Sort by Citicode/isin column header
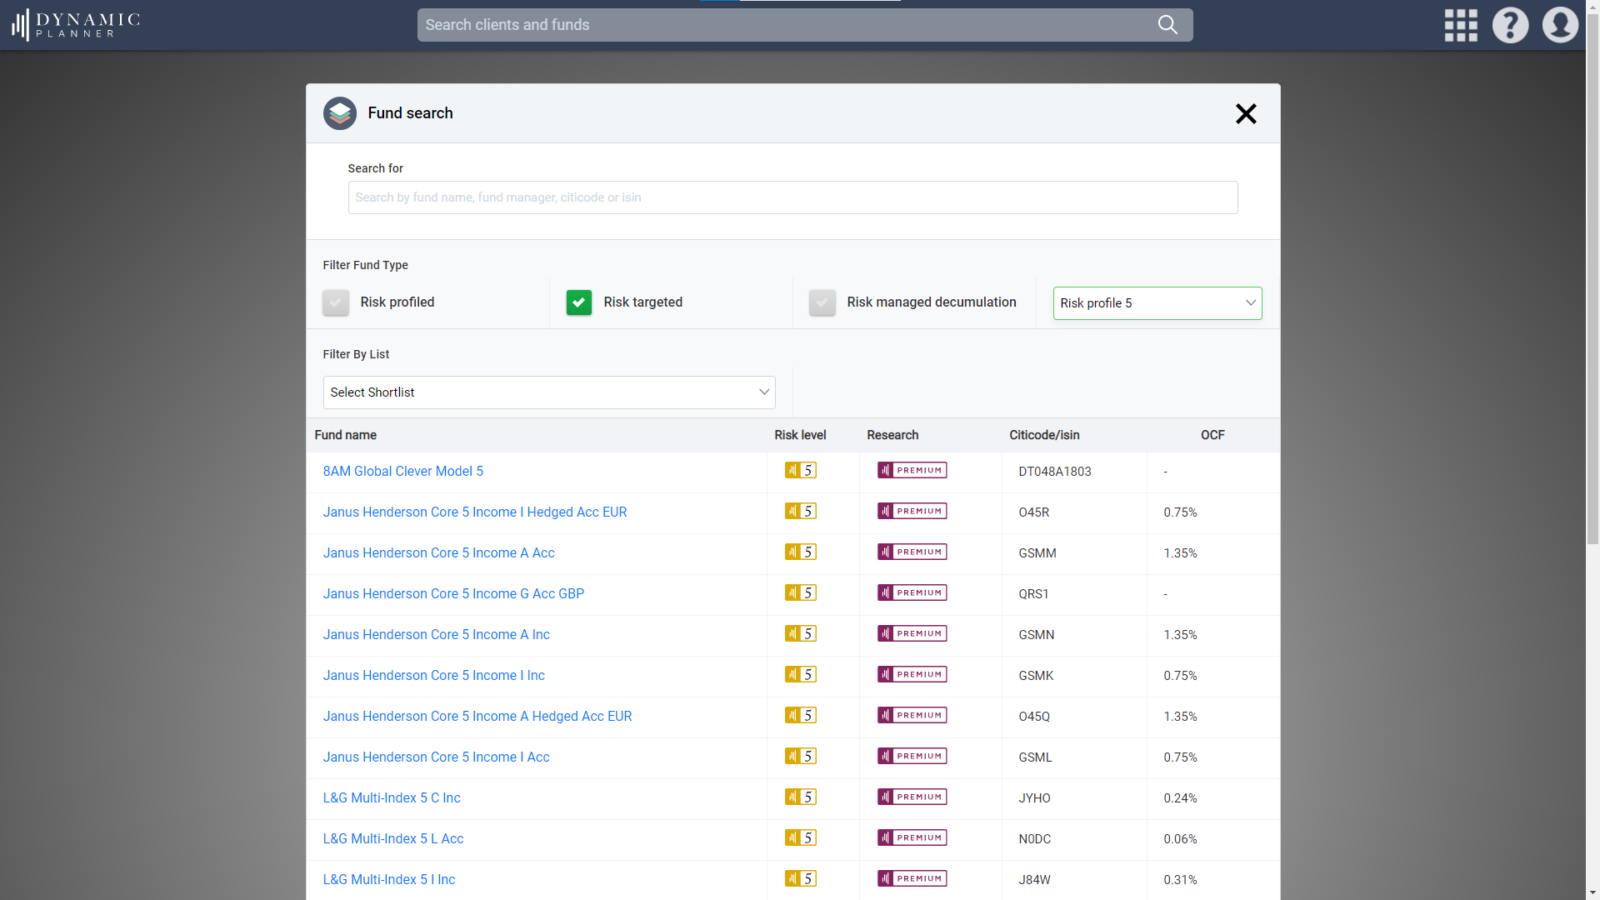Viewport: 1600px width, 900px height. [1044, 435]
